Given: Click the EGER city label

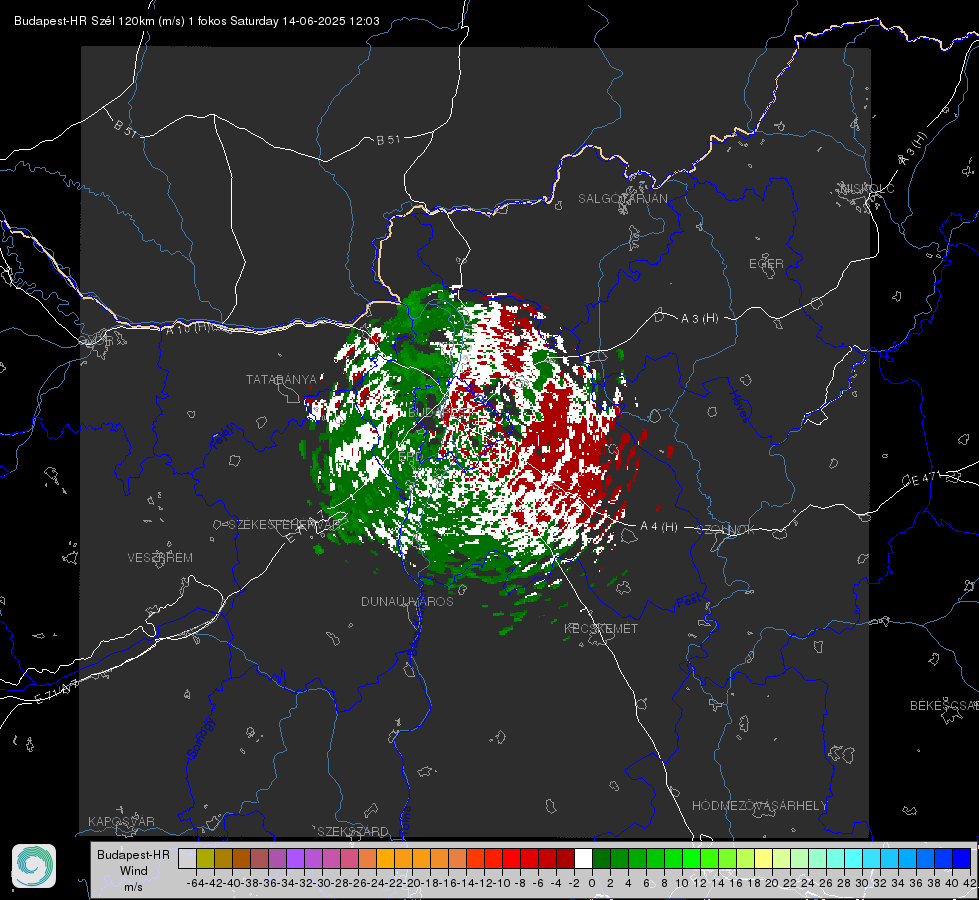Looking at the screenshot, I should 766,264.
